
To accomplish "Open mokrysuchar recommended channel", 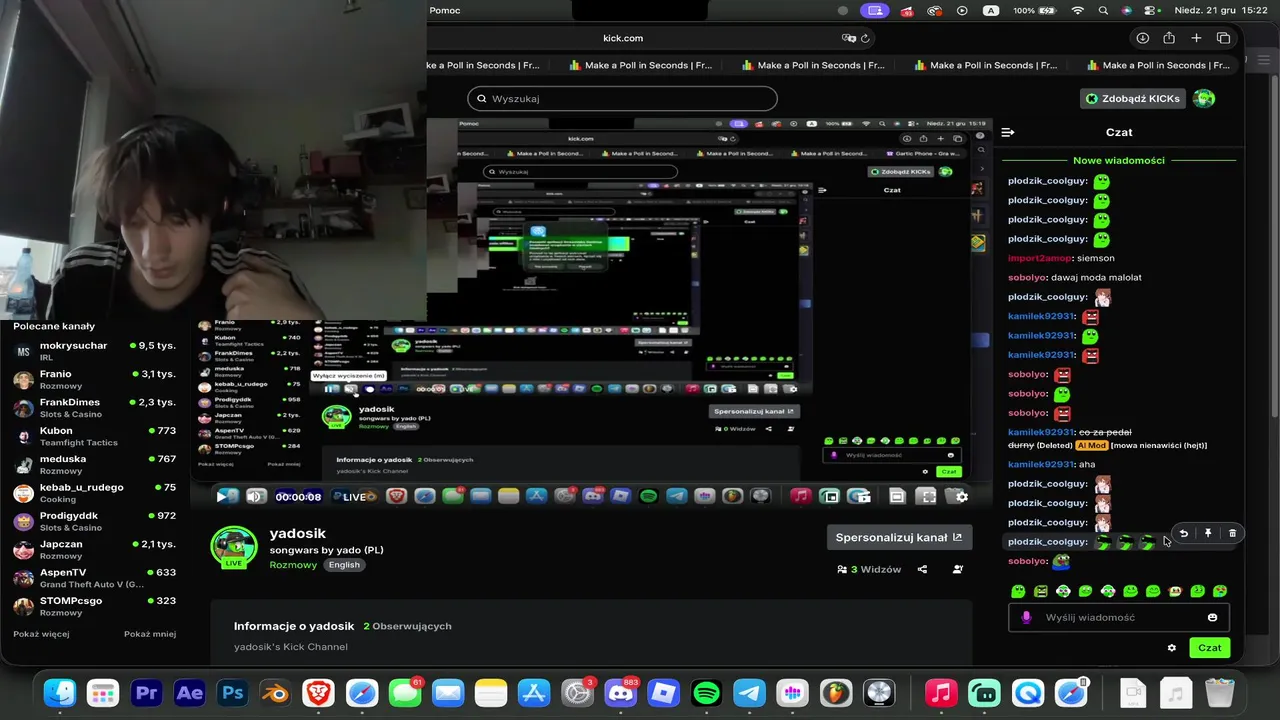I will (x=94, y=350).
